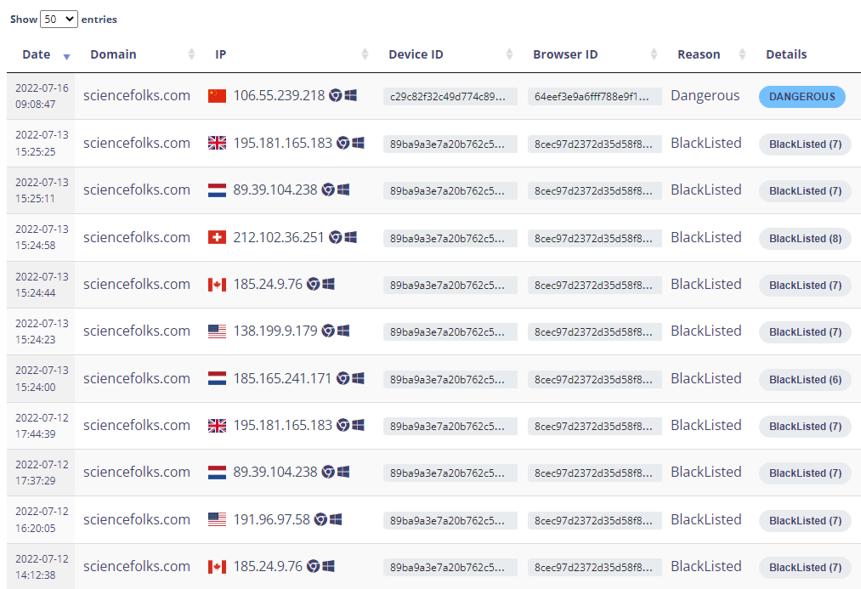The image size is (861, 589).
Task: Click the Canada flag in the 14:12:38 row
Action: (217, 567)
